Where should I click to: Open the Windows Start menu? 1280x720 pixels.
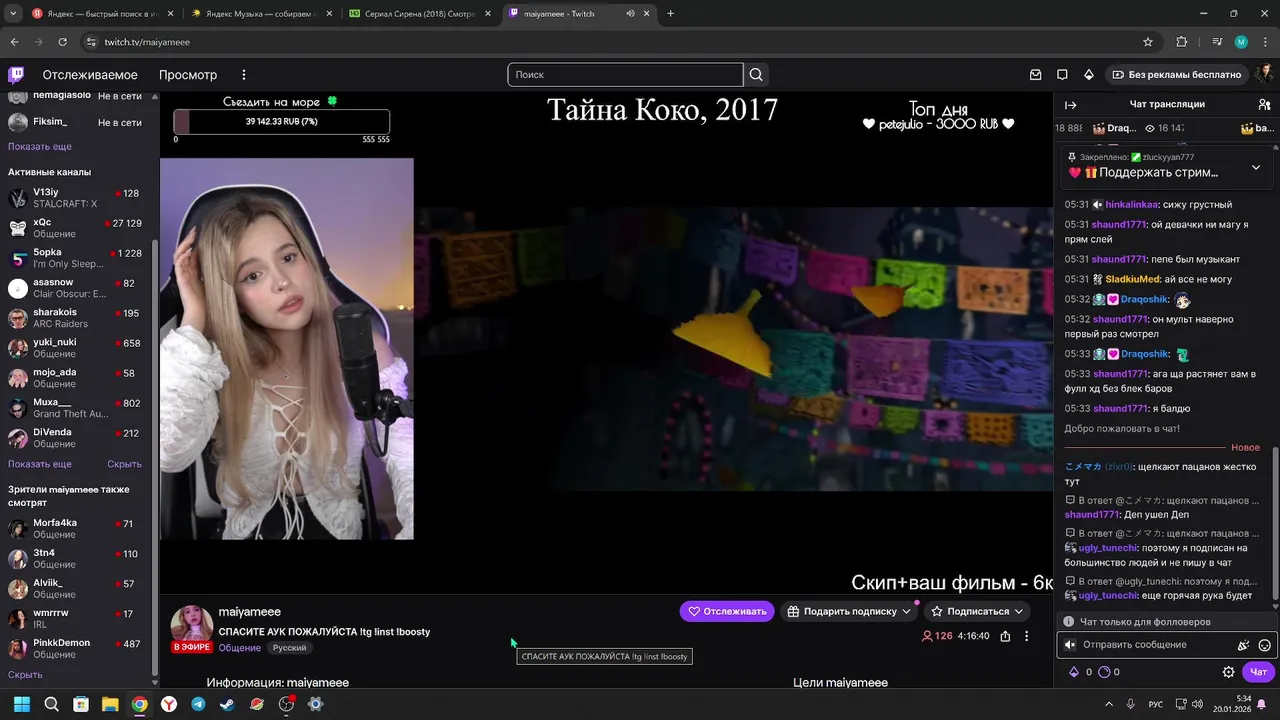point(21,704)
